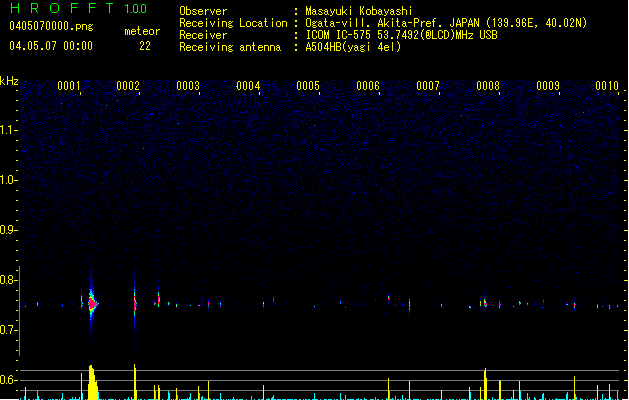Select observer name Masayuki Kobayashi

[x=359, y=11]
